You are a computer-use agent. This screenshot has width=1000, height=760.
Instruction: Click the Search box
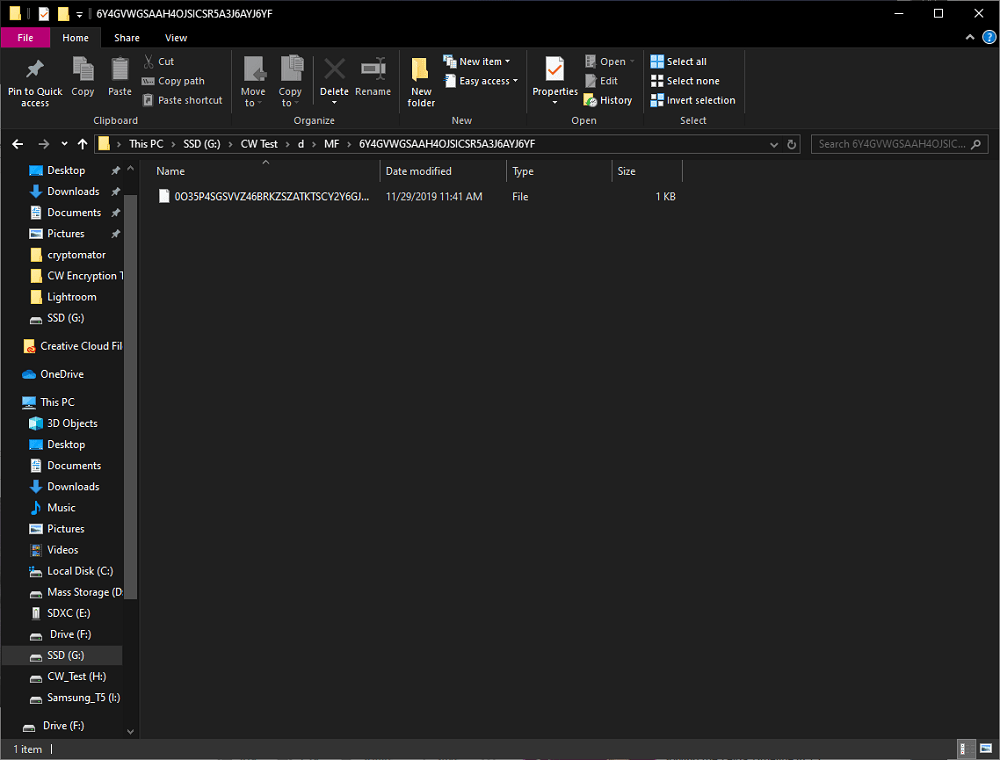899,144
